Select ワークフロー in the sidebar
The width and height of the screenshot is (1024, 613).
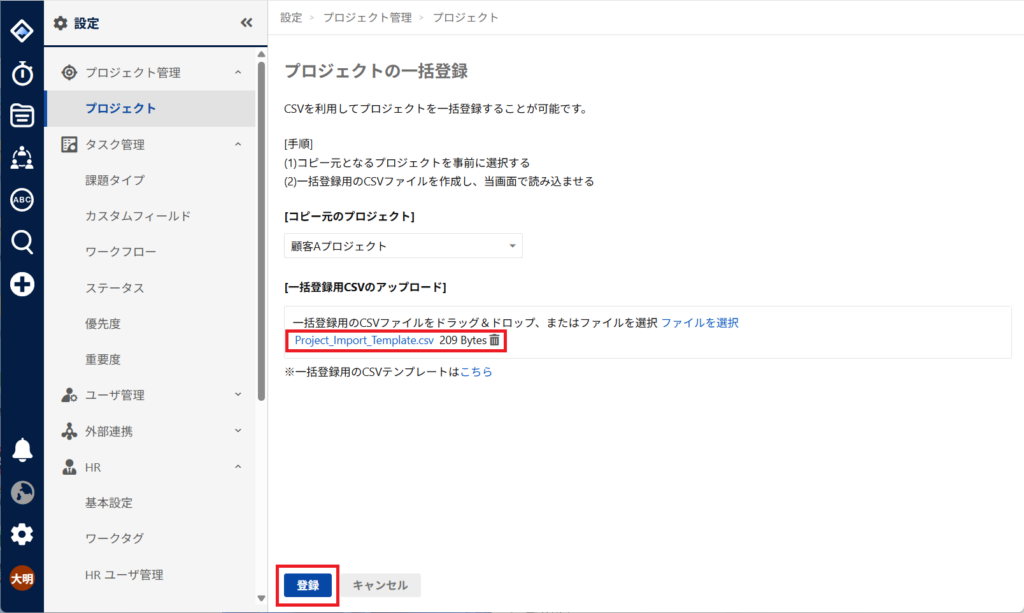pos(120,252)
